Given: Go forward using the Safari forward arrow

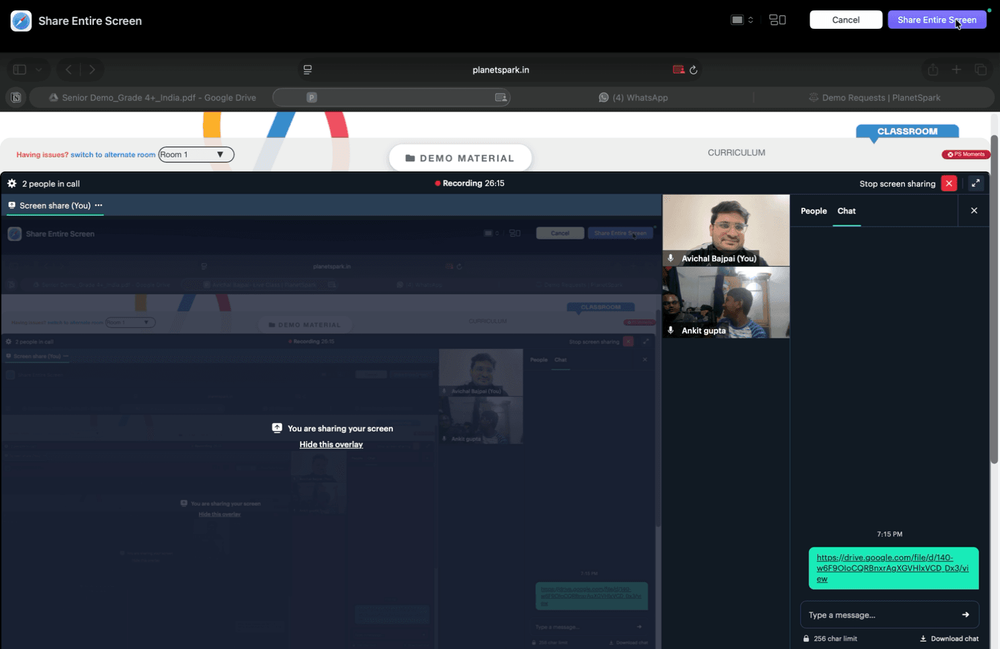Looking at the screenshot, I should (92, 69).
